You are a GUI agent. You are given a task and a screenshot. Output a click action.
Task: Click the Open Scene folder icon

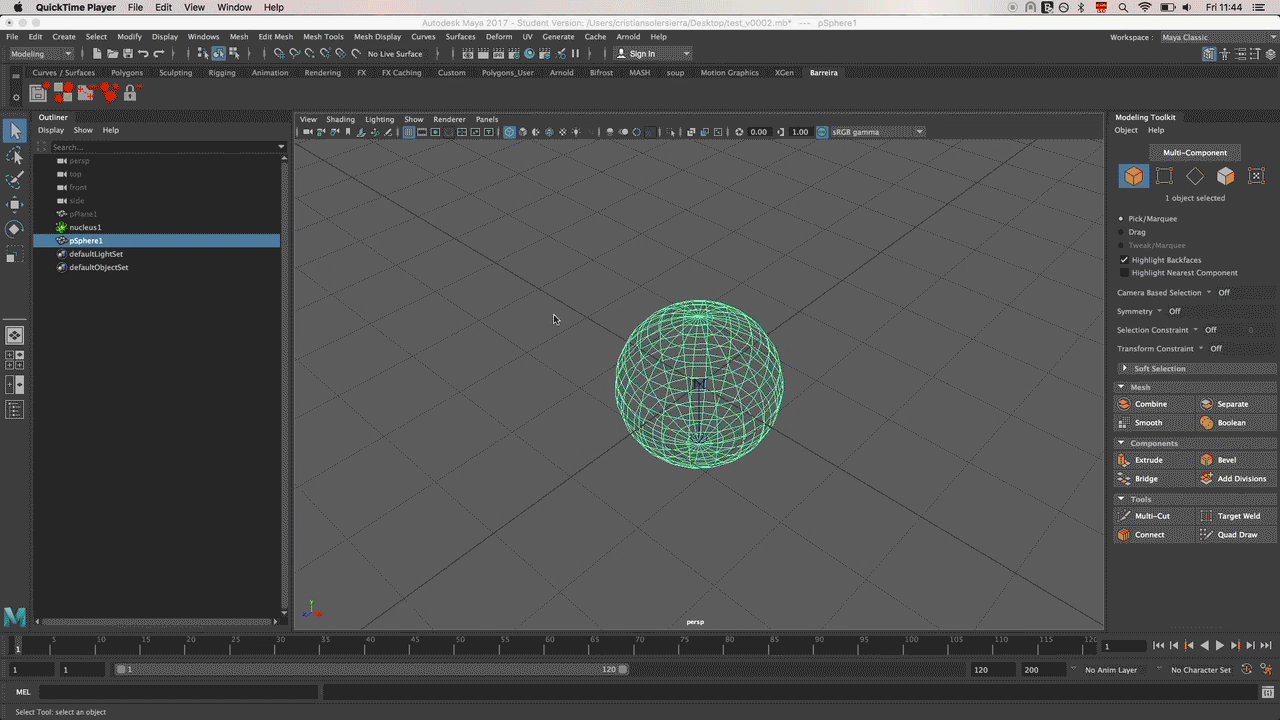click(x=113, y=53)
